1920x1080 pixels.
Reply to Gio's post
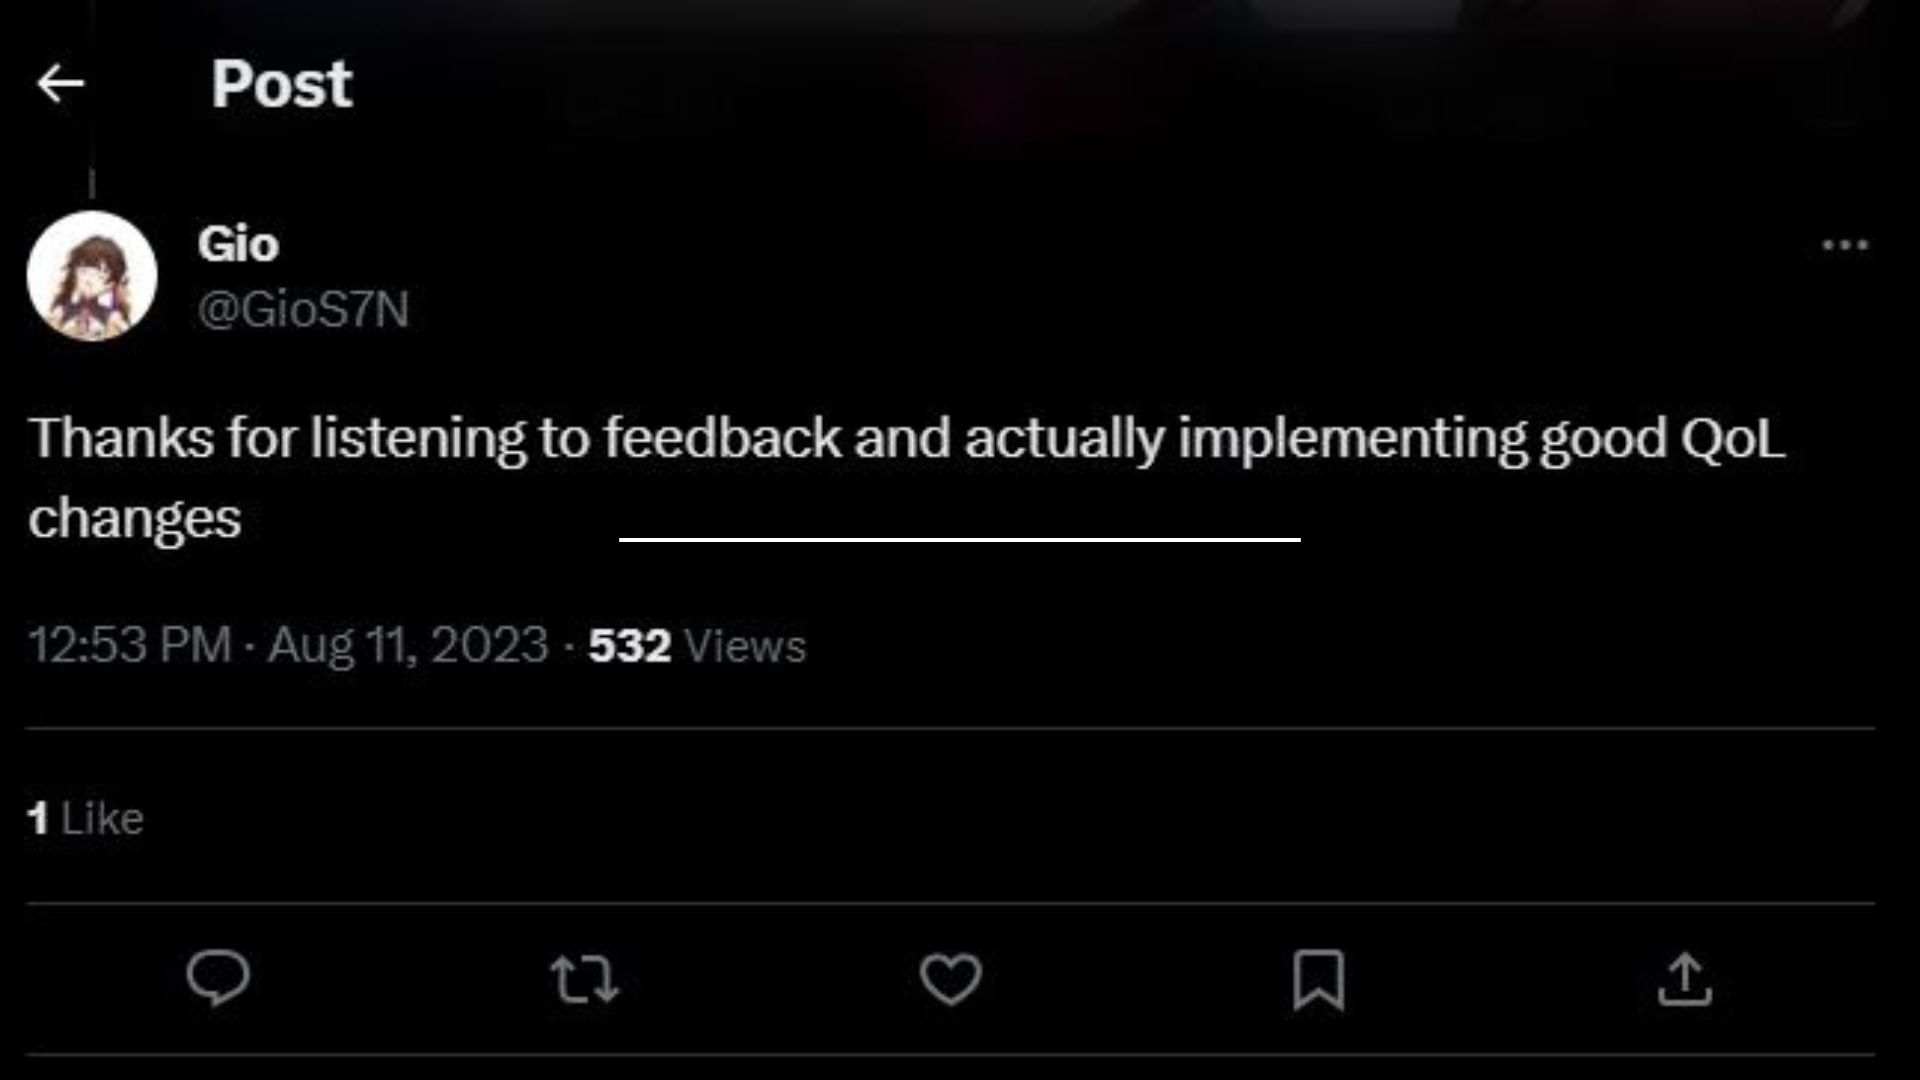pyautogui.click(x=218, y=978)
